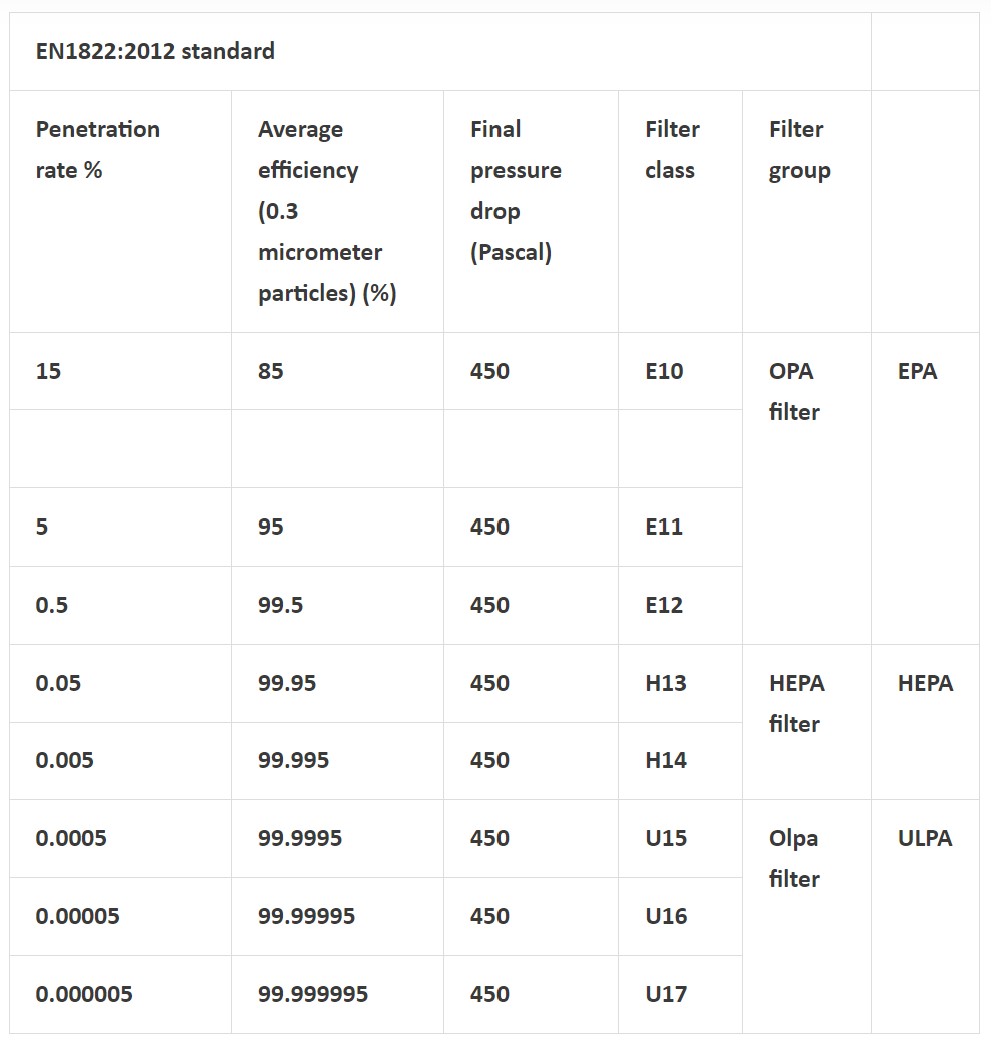The width and height of the screenshot is (992, 1040).
Task: Click the EPA cell in last column
Action: (917, 371)
